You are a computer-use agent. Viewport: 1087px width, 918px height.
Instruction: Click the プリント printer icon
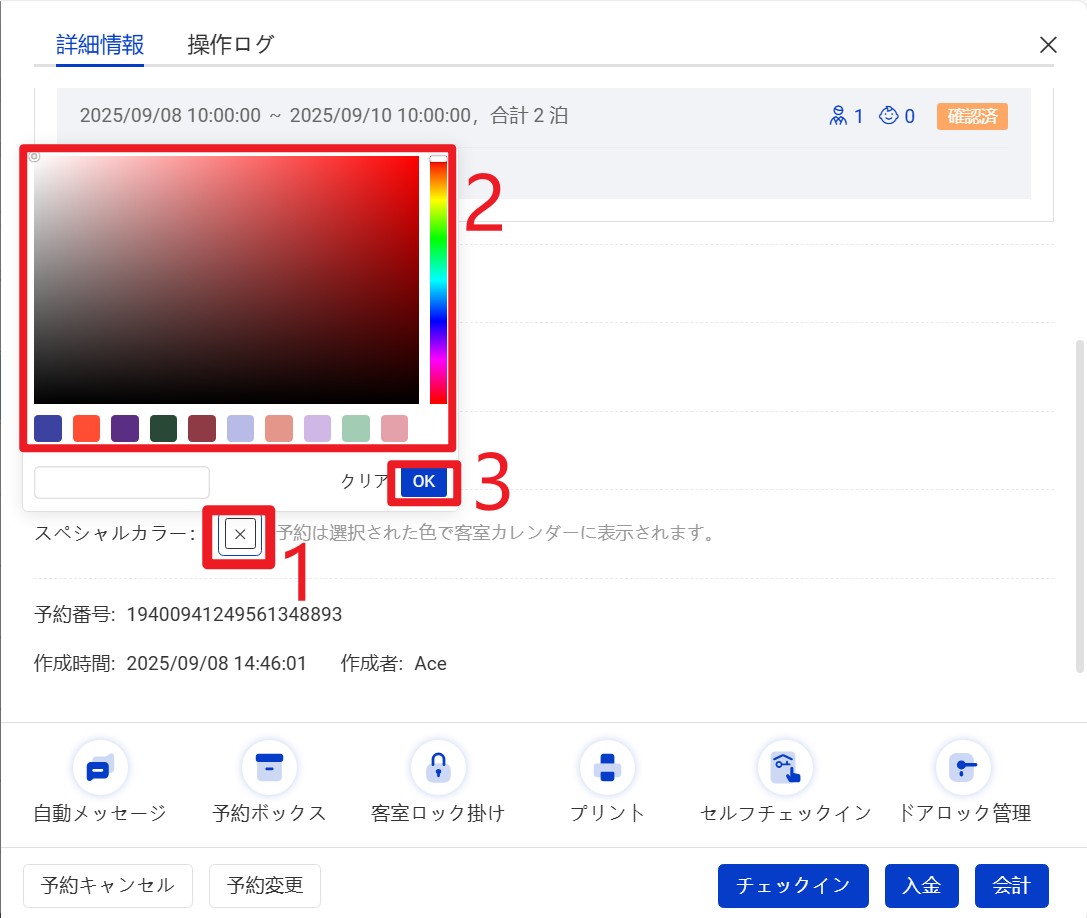coord(607,768)
